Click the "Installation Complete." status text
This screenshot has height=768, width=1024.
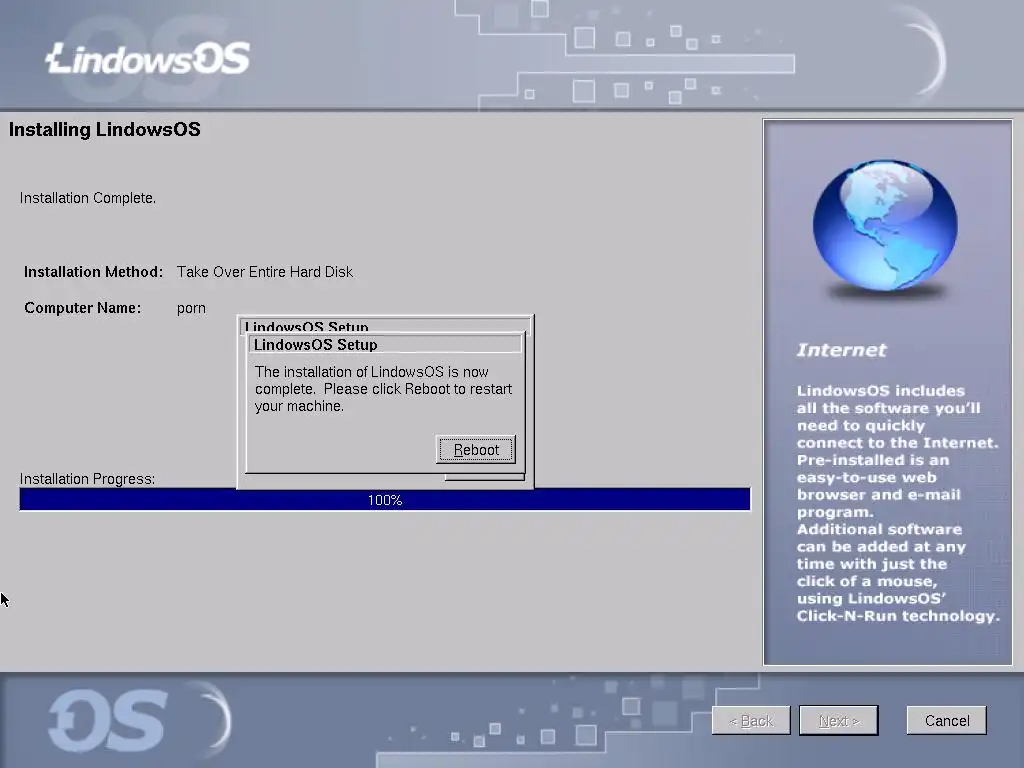point(88,198)
